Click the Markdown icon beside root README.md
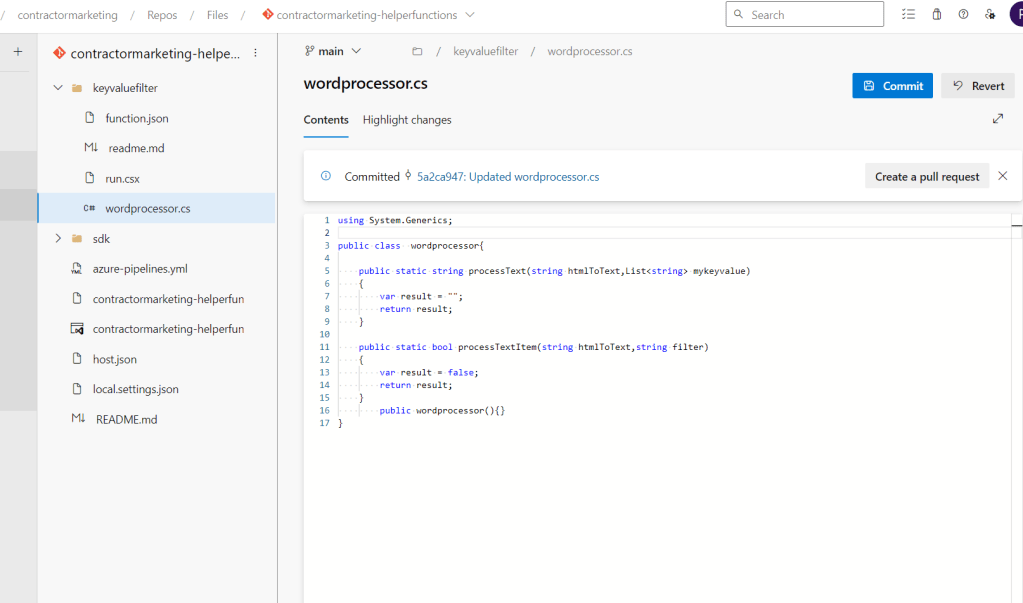The image size is (1023, 603). click(78, 418)
